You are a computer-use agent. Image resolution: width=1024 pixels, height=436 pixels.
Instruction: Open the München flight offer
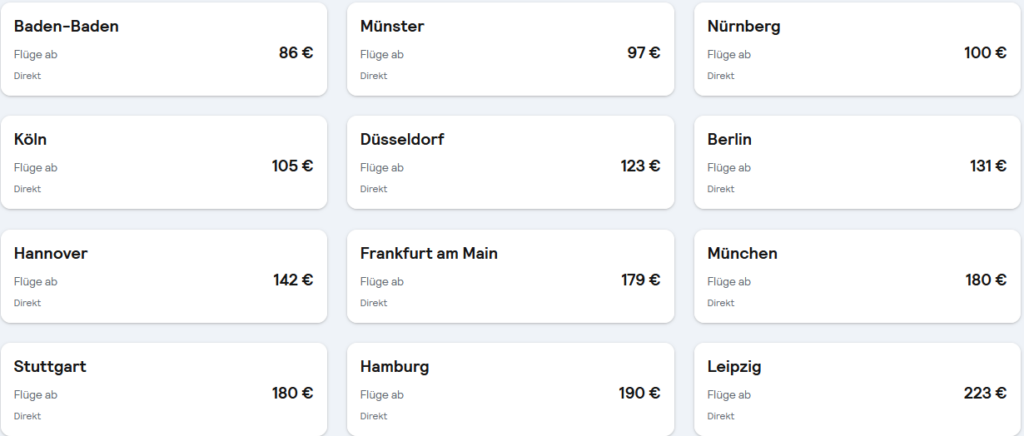[x=857, y=276]
